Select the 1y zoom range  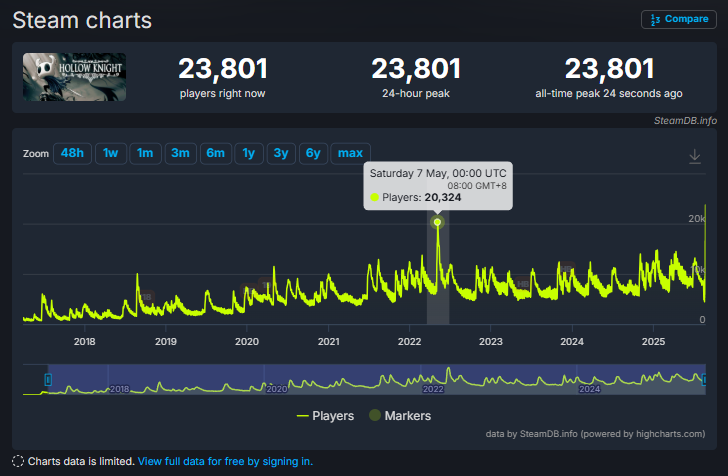click(x=249, y=153)
